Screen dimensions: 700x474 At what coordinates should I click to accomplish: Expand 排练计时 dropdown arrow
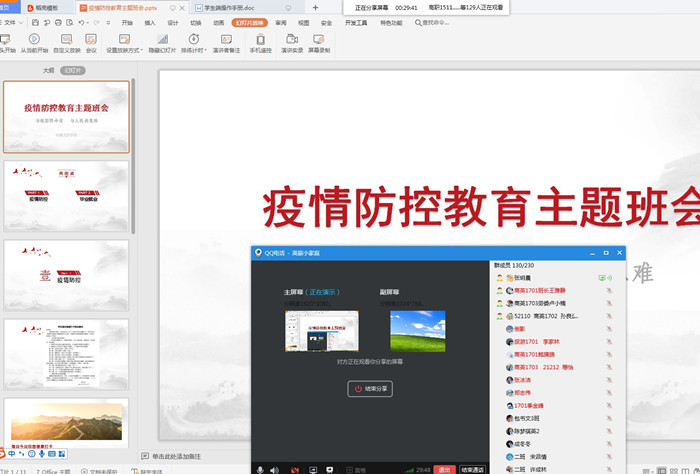pyautogui.click(x=205, y=49)
